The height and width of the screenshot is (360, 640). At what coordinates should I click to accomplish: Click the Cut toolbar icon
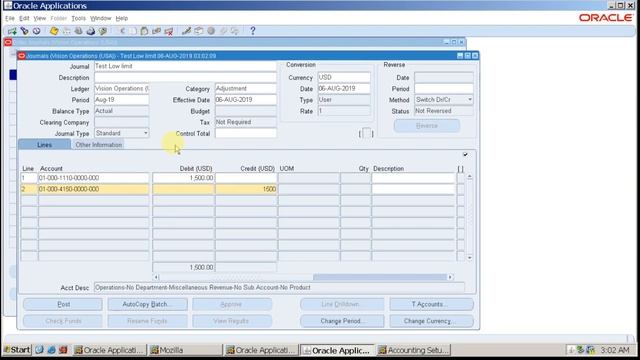[122, 31]
